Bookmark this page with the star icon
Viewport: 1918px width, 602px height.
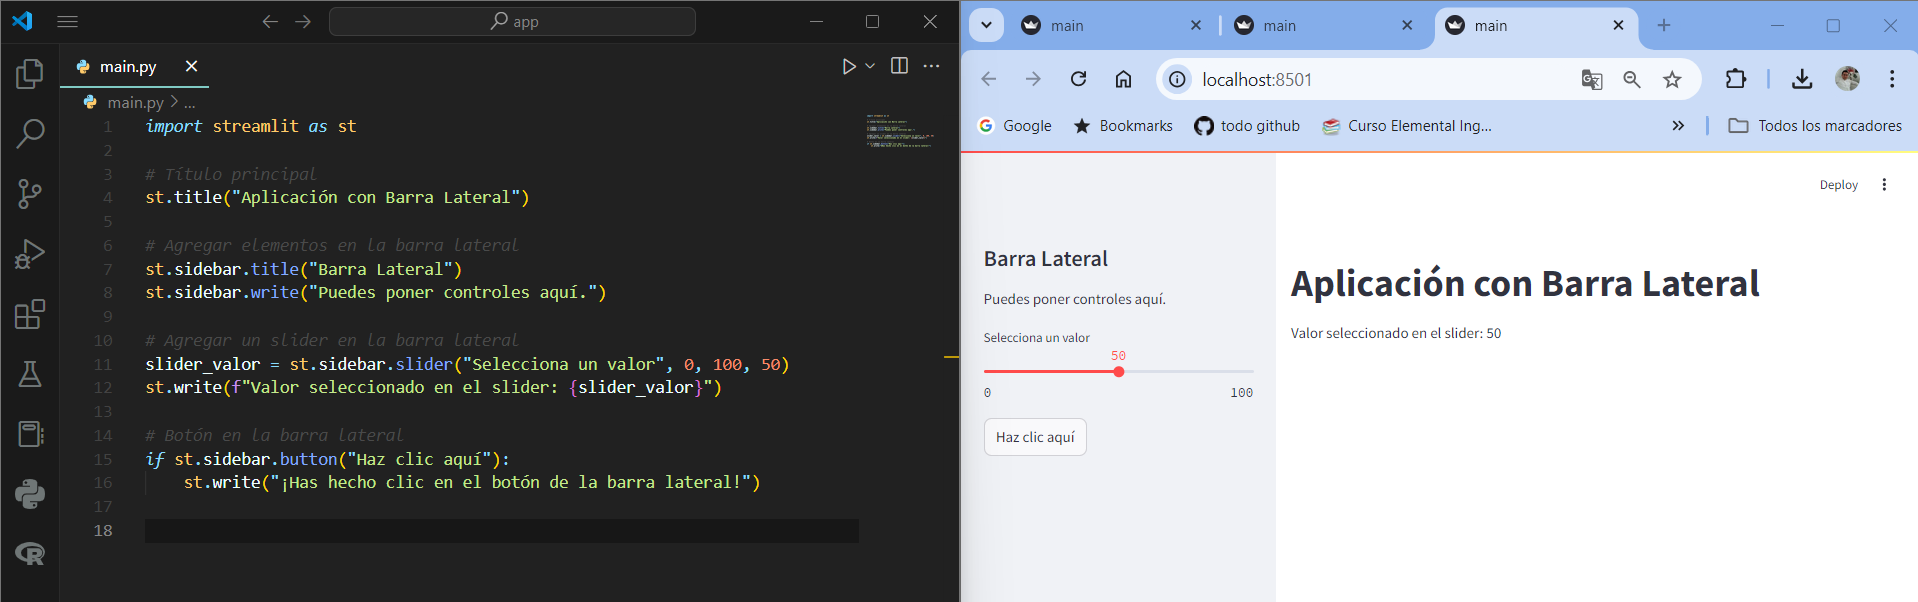click(x=1672, y=79)
